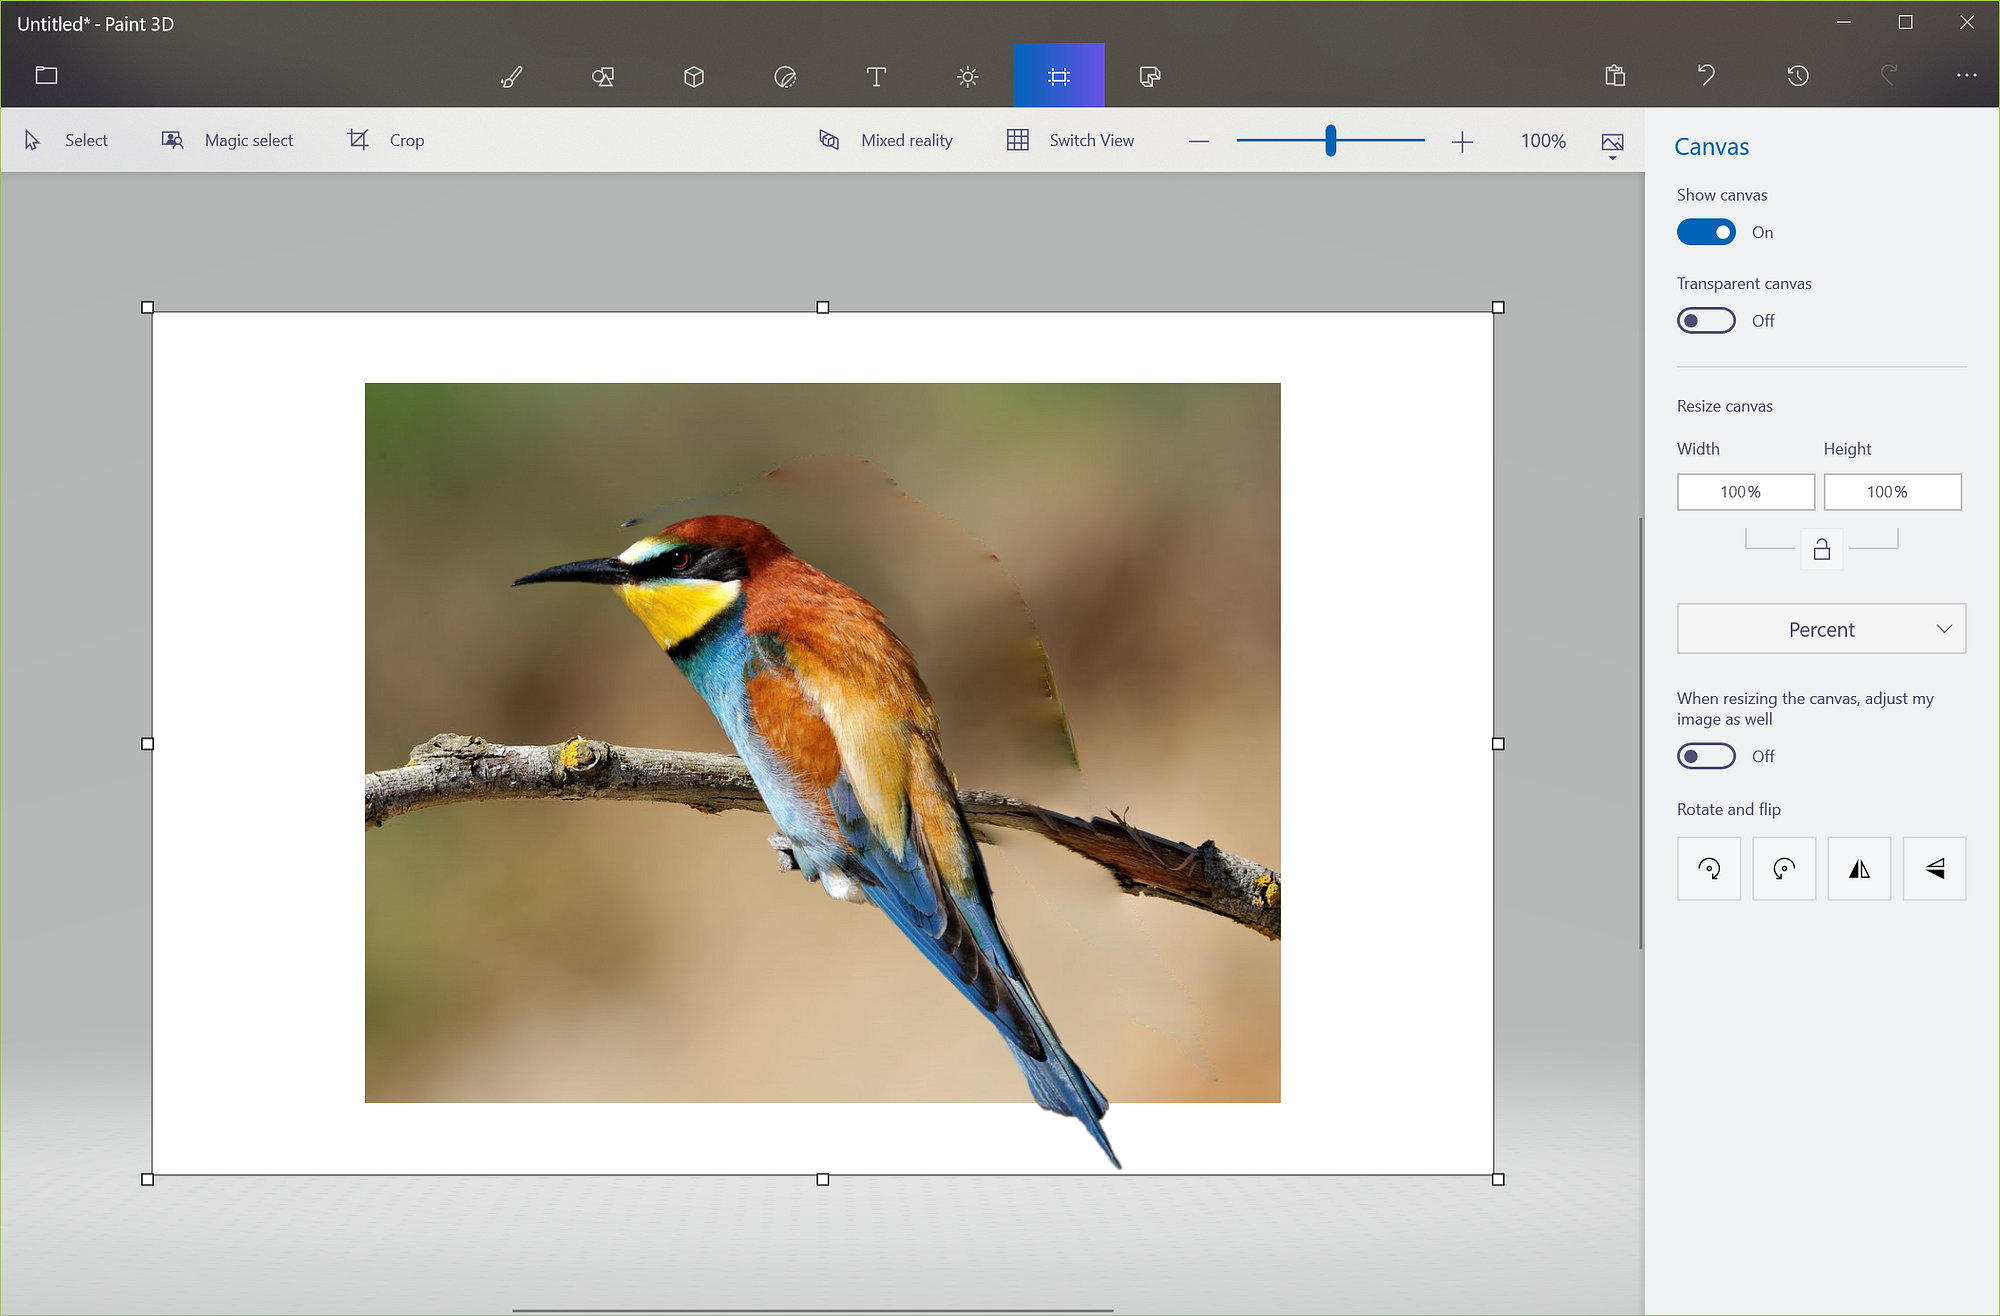This screenshot has width=2000, height=1316.
Task: Open the Effects sun icon
Action: coord(967,76)
